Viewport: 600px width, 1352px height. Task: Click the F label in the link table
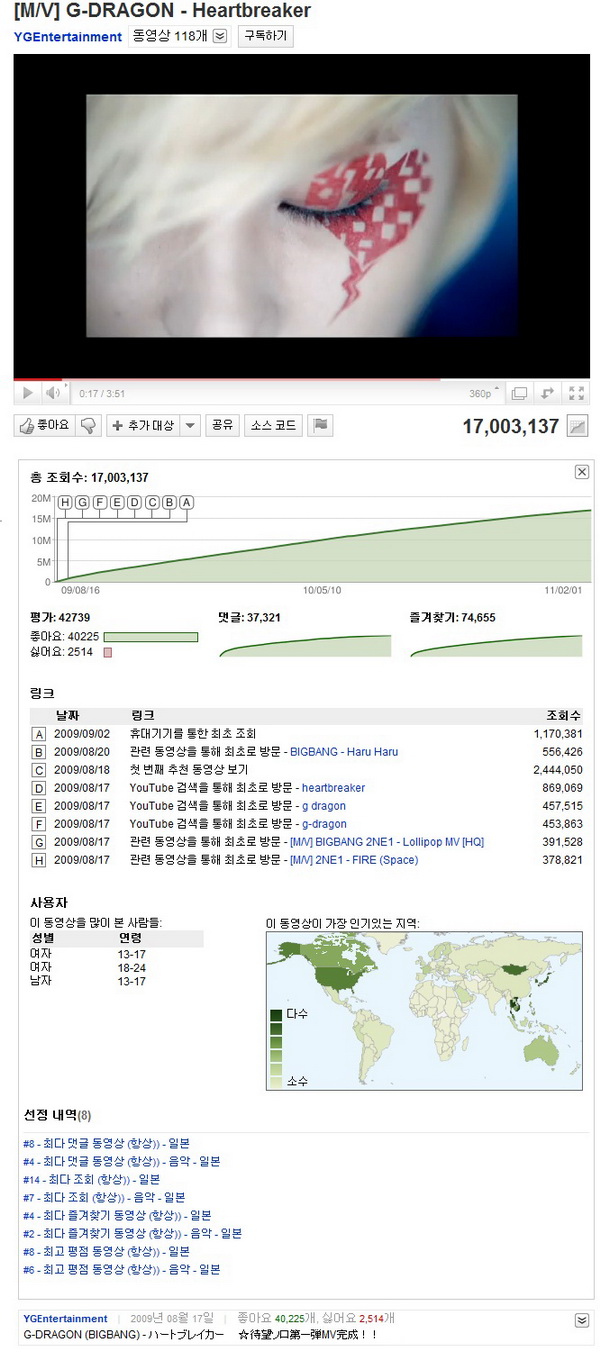click(39, 824)
